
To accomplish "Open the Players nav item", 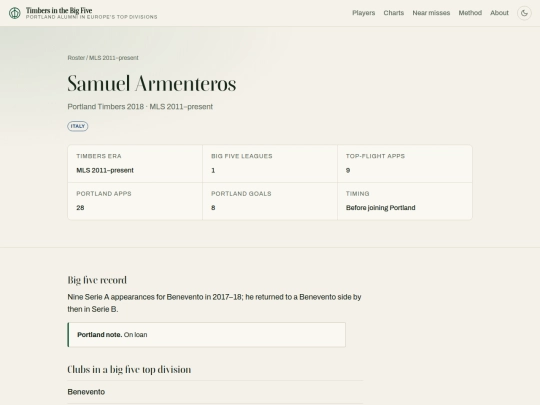I will (363, 13).
